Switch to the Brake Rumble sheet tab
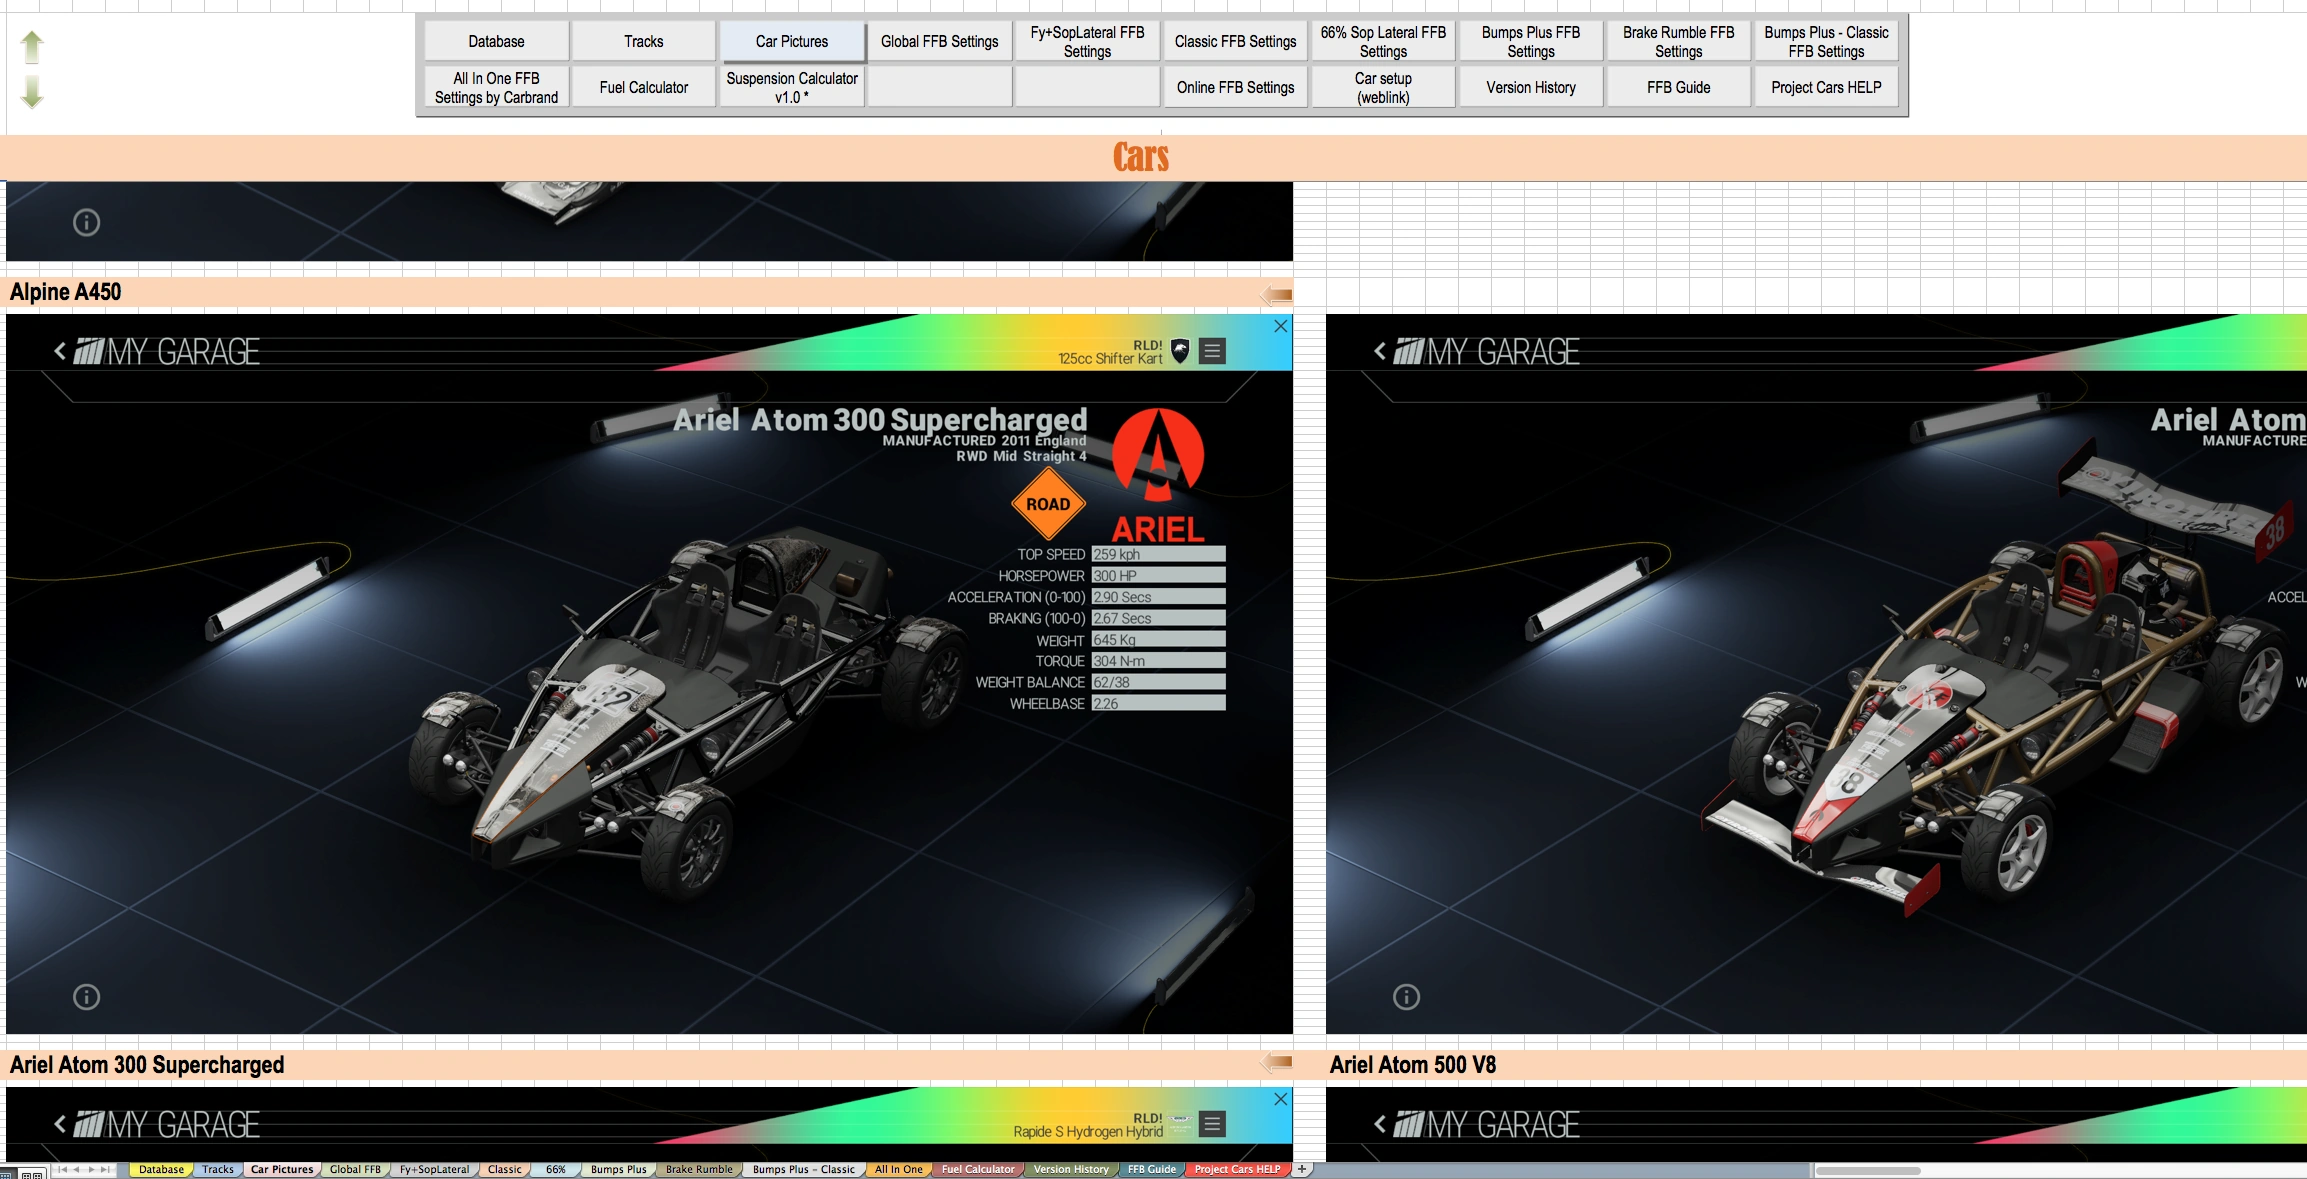This screenshot has width=2307, height=1179. point(699,1169)
